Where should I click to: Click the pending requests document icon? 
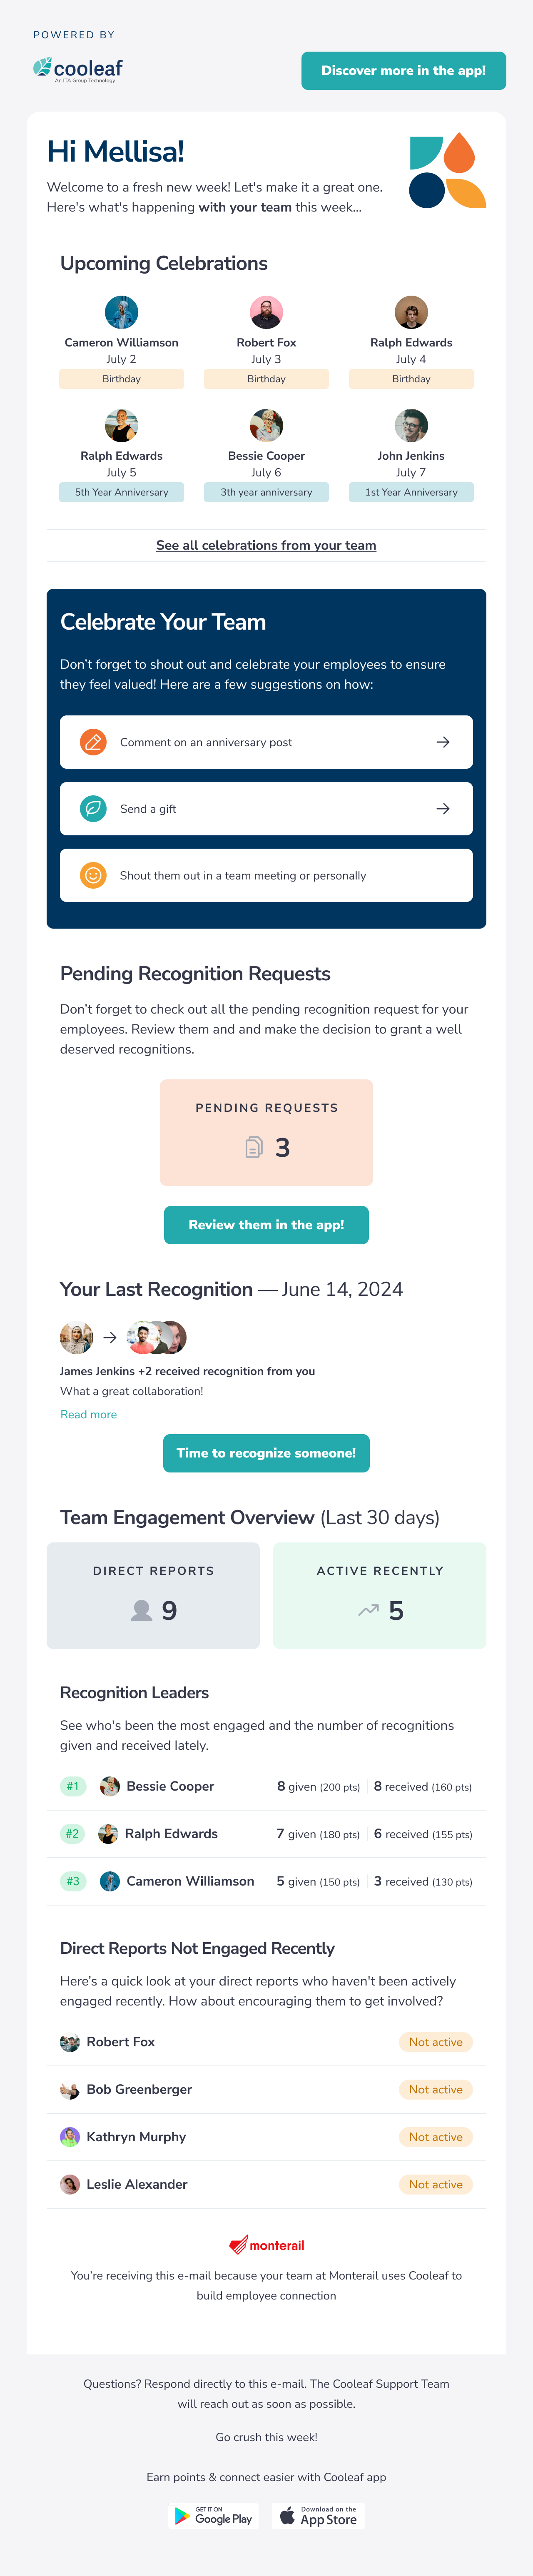[x=254, y=1147]
